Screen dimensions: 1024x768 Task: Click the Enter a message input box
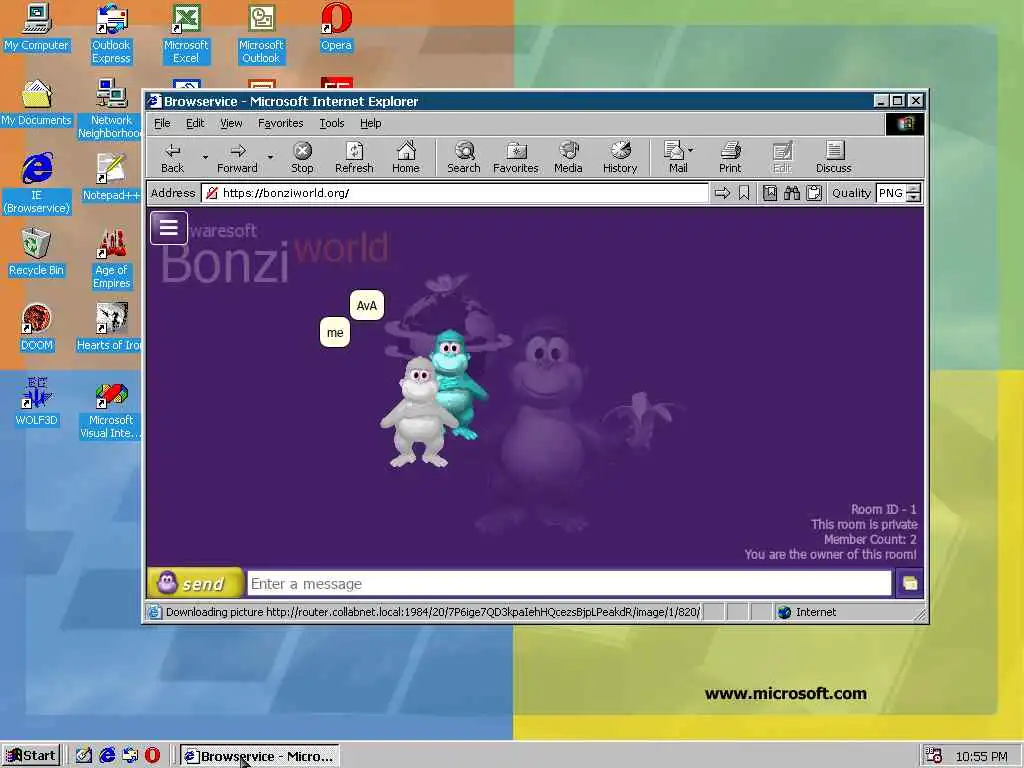pyautogui.click(x=569, y=583)
